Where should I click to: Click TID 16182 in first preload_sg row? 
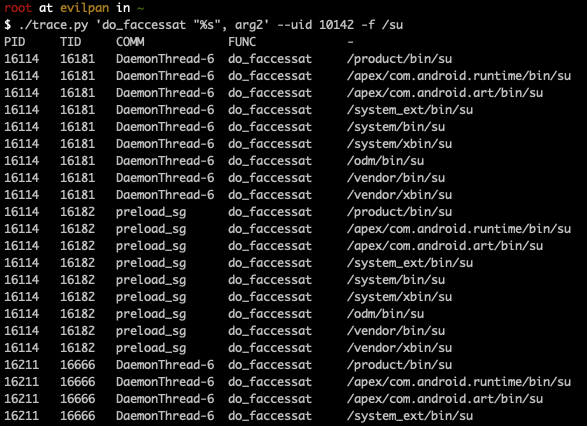pyautogui.click(x=77, y=212)
